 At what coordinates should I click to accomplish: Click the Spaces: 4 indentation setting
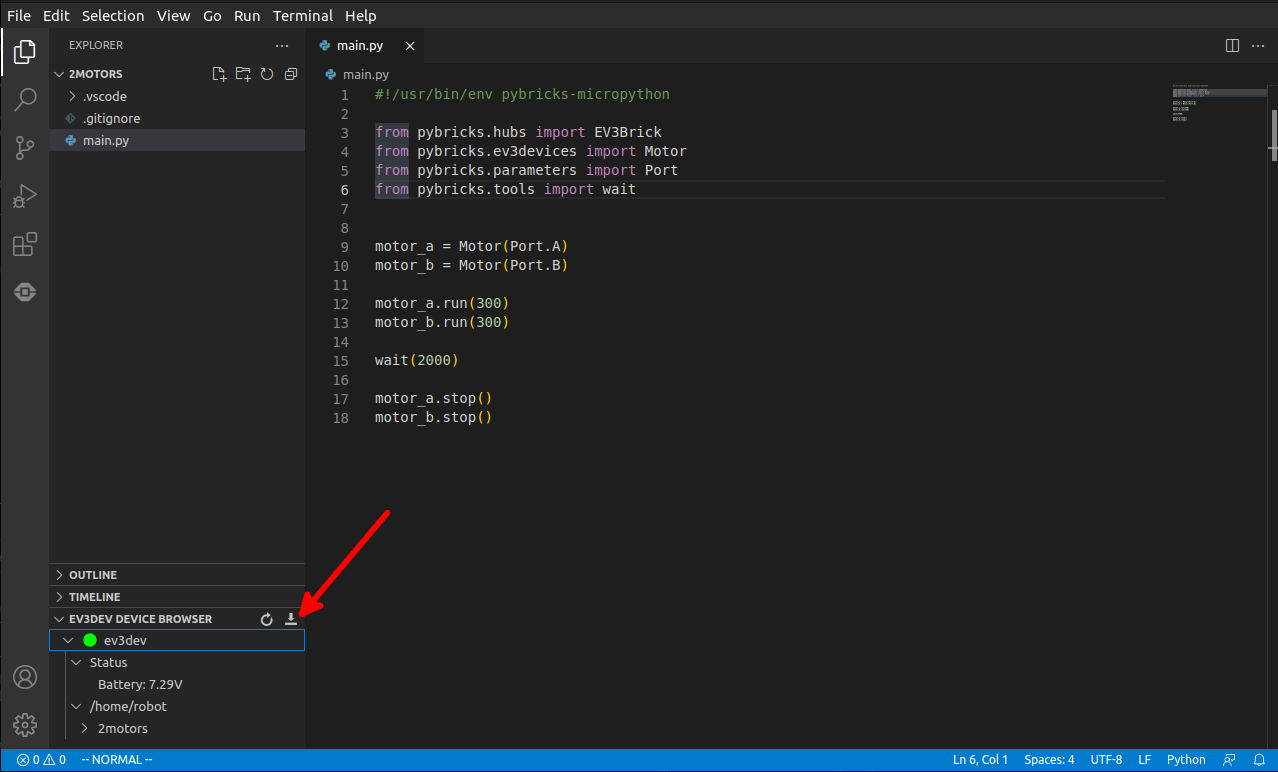pyautogui.click(x=1049, y=760)
